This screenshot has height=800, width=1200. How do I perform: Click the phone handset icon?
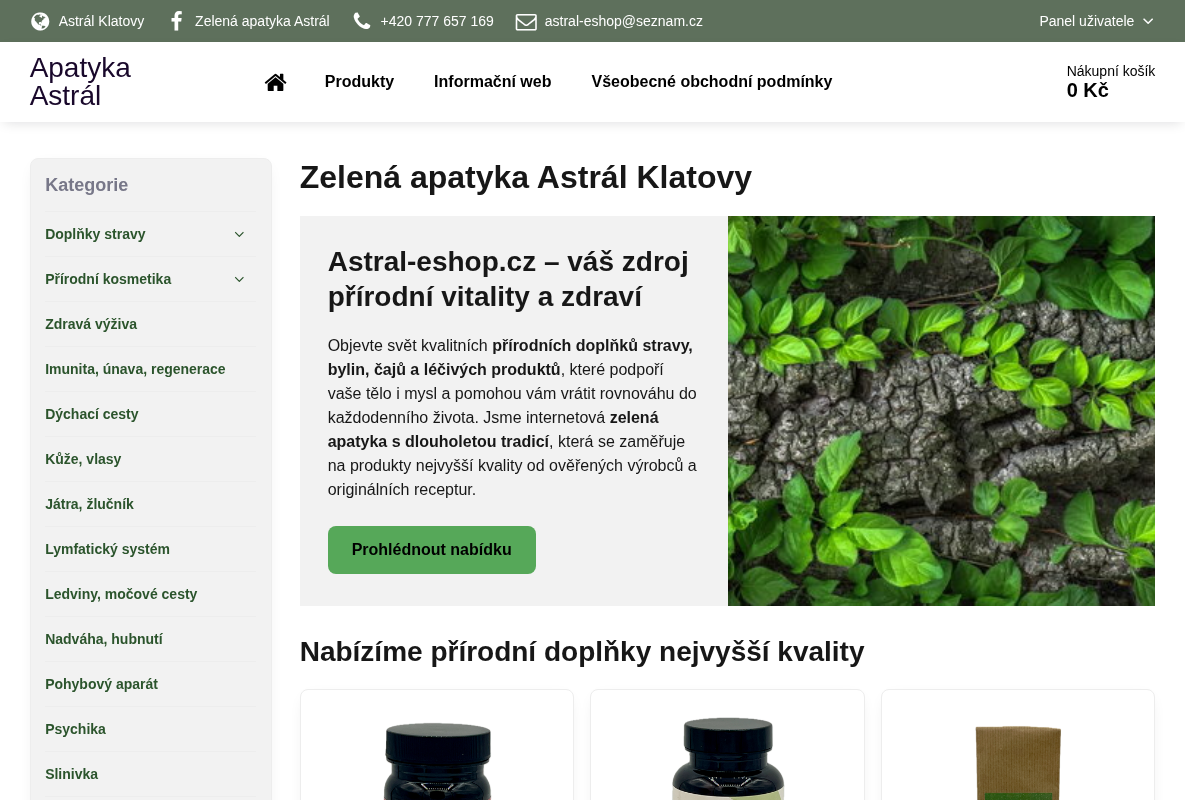(x=362, y=21)
